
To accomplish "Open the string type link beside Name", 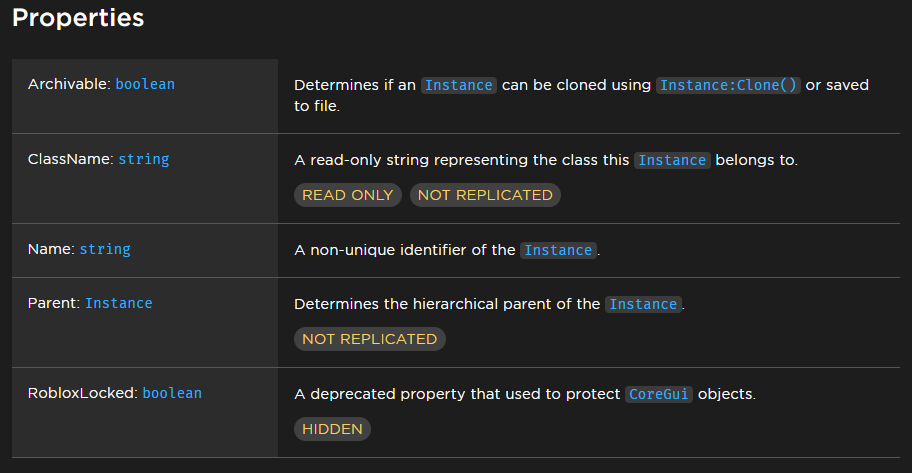I will tap(105, 250).
